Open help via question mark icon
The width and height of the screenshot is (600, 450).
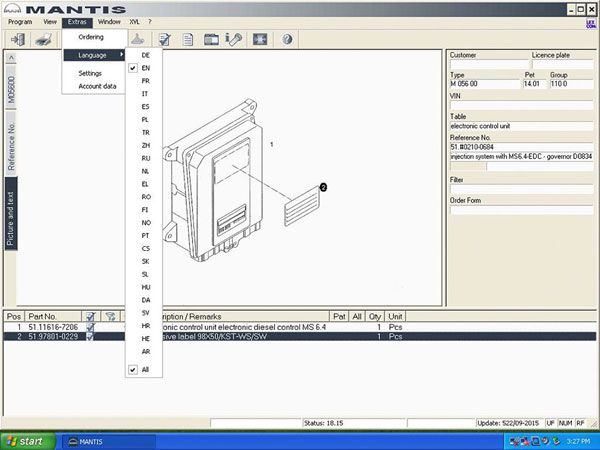point(287,39)
